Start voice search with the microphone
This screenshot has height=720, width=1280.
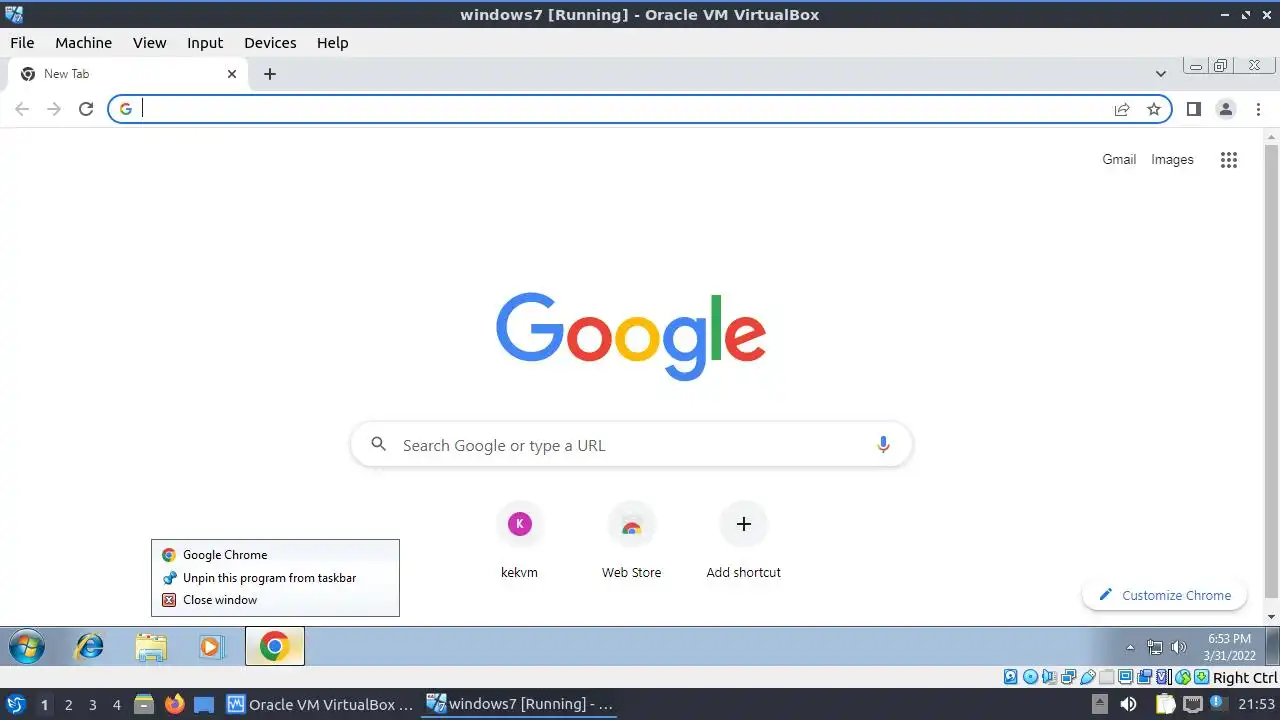(x=883, y=445)
